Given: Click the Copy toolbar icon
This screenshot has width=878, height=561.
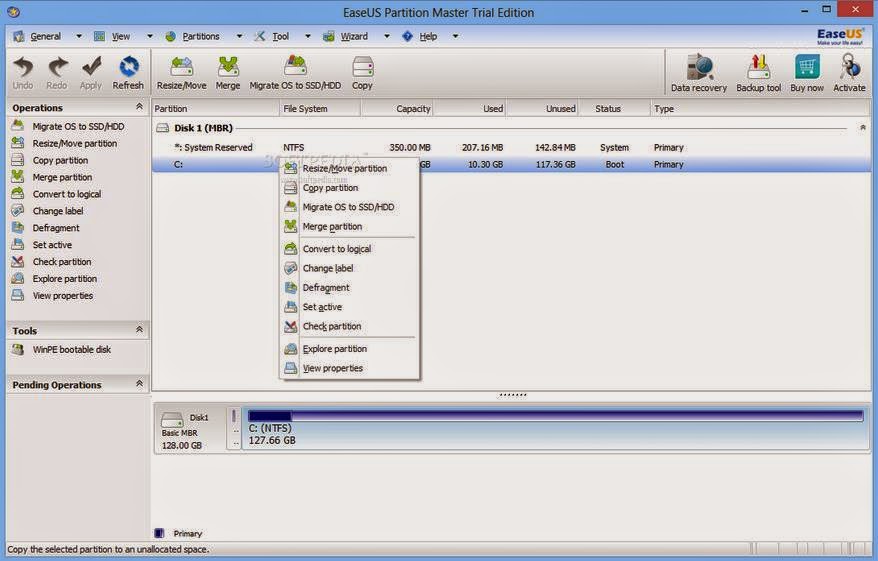Looking at the screenshot, I should pyautogui.click(x=362, y=73).
